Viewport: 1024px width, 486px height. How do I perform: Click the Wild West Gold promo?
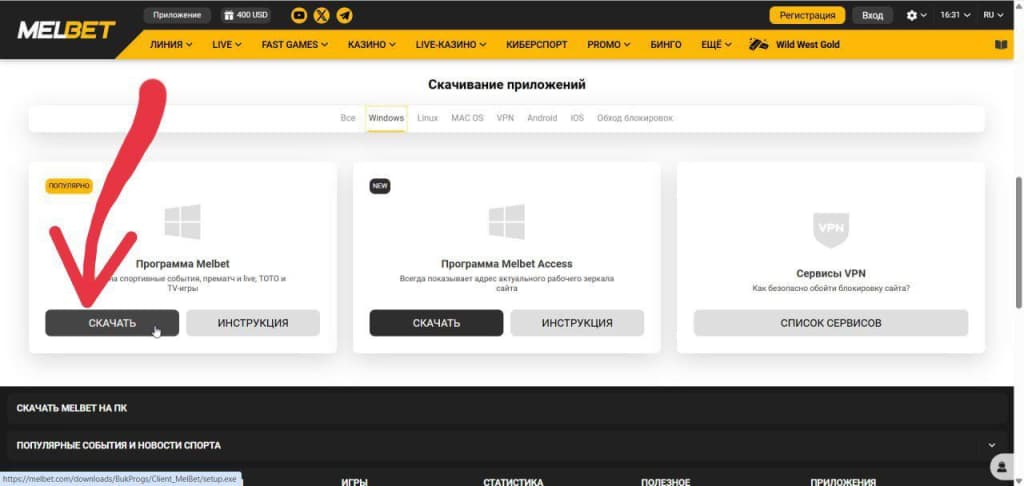[x=794, y=44]
